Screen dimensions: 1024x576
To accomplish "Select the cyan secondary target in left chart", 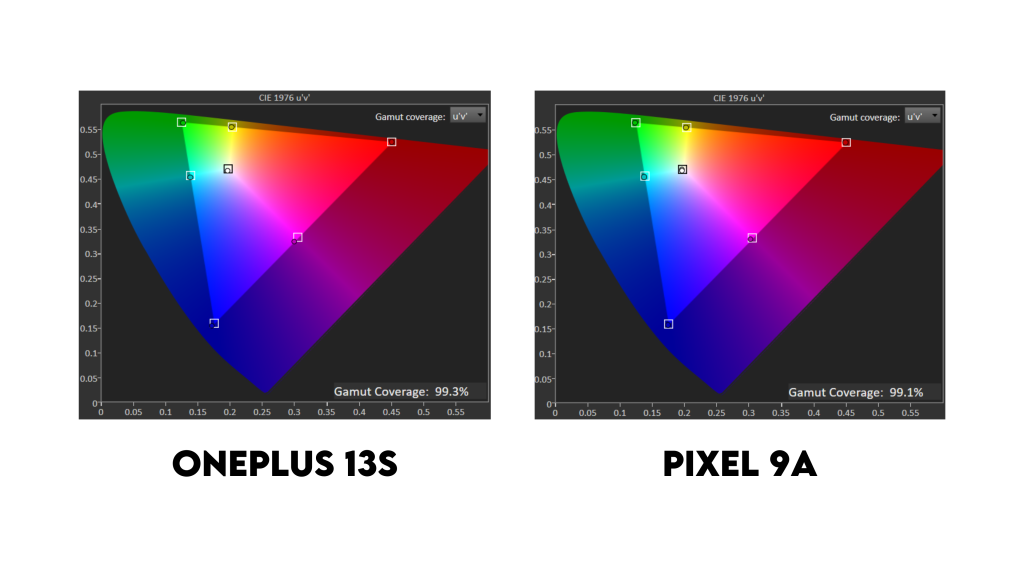I will click(190, 176).
